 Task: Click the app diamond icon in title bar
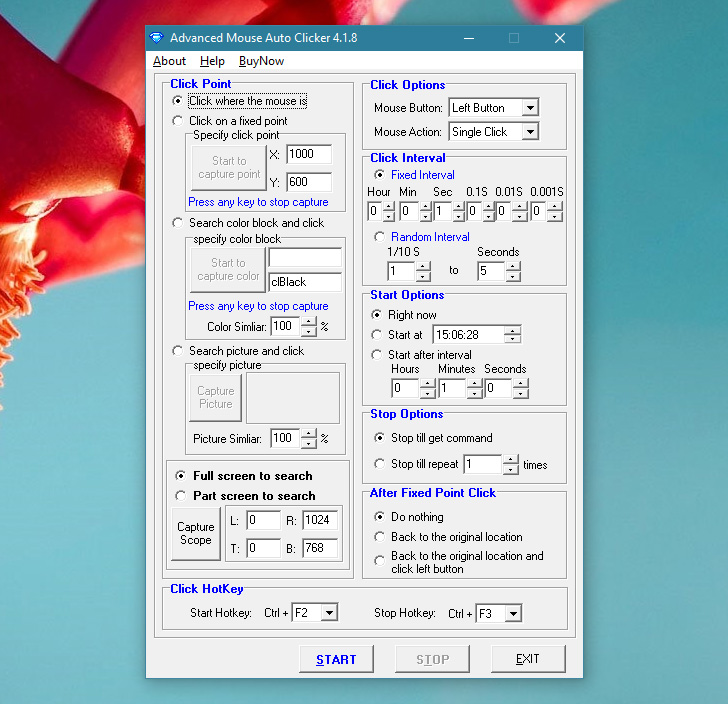[156, 38]
